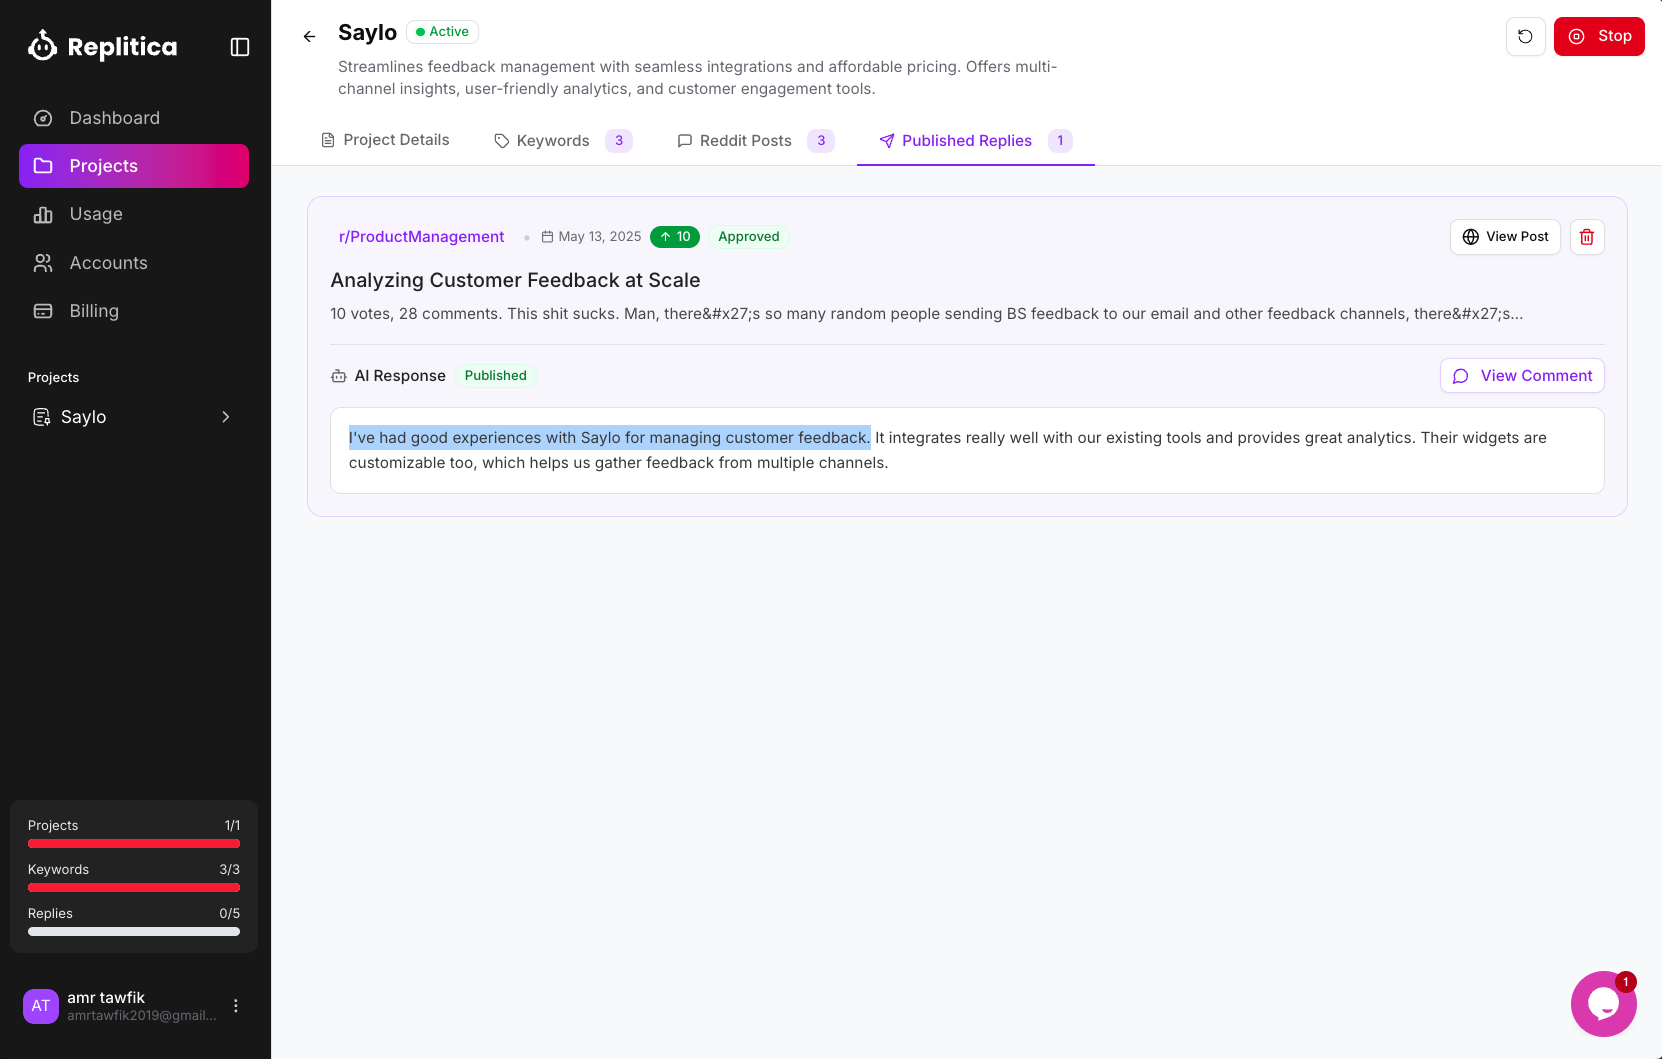The height and width of the screenshot is (1059, 1662).
Task: Open the three-dot menu beside amr tawfik
Action: [236, 1005]
